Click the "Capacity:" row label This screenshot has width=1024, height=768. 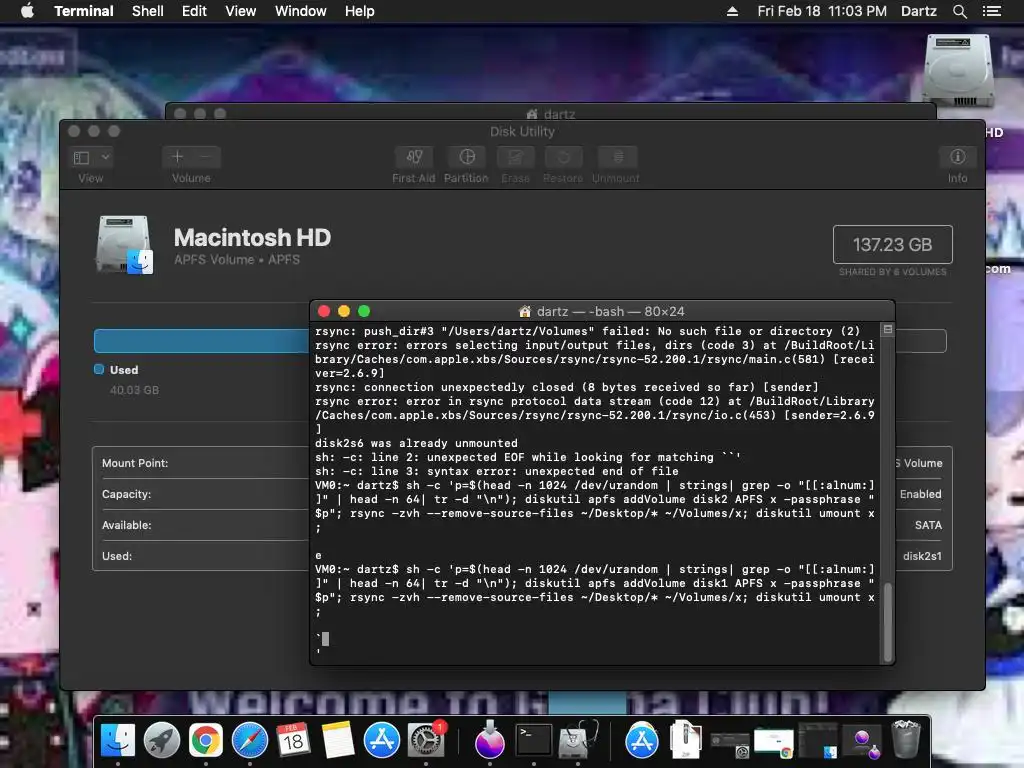[126, 494]
